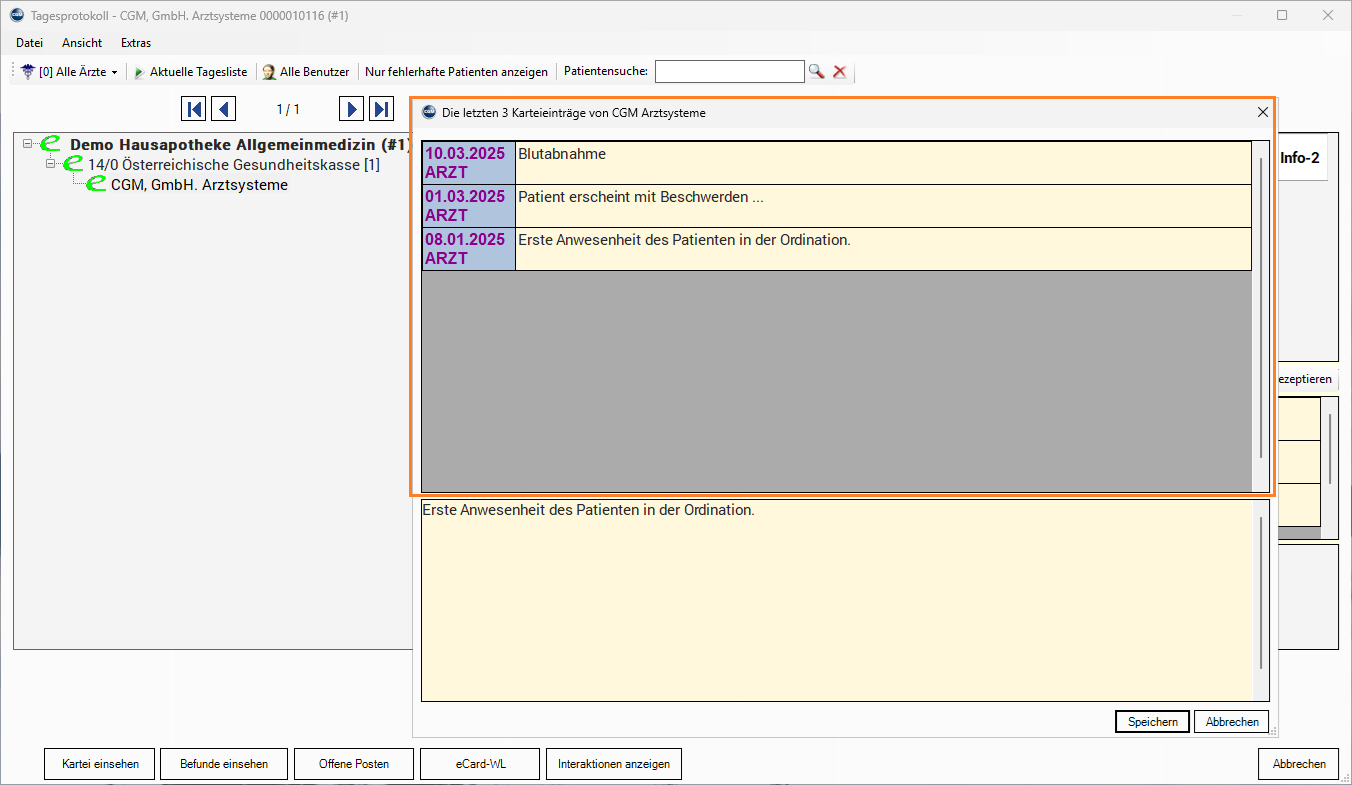Collapse the Österreichische Gesundheitskasse tree node
1352x785 pixels.
pos(50,164)
